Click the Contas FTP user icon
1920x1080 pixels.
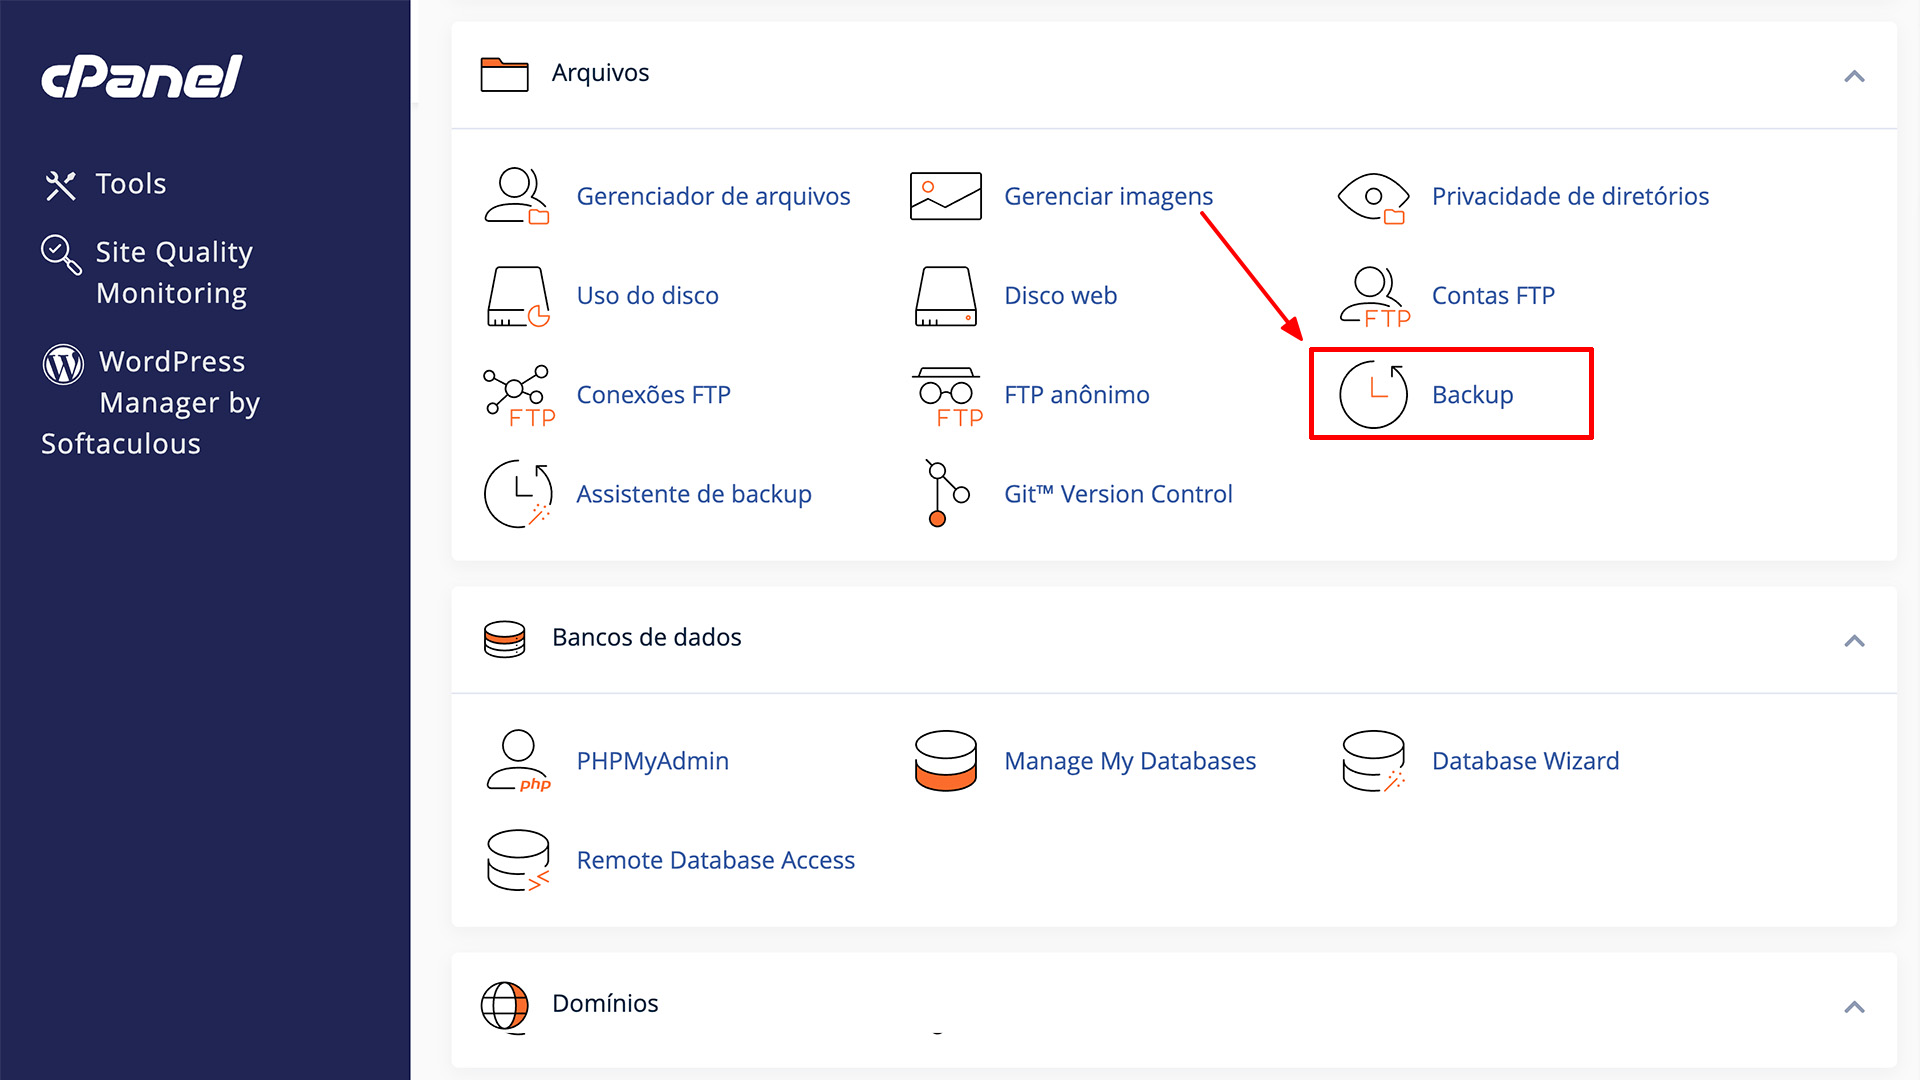point(1375,297)
